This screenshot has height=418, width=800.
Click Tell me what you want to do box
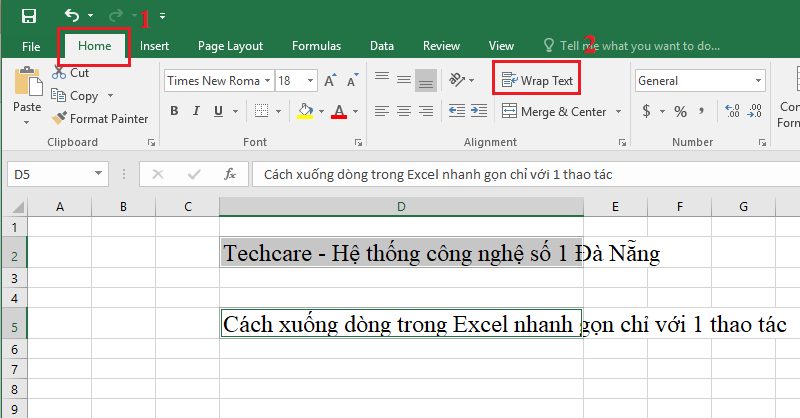click(x=633, y=46)
